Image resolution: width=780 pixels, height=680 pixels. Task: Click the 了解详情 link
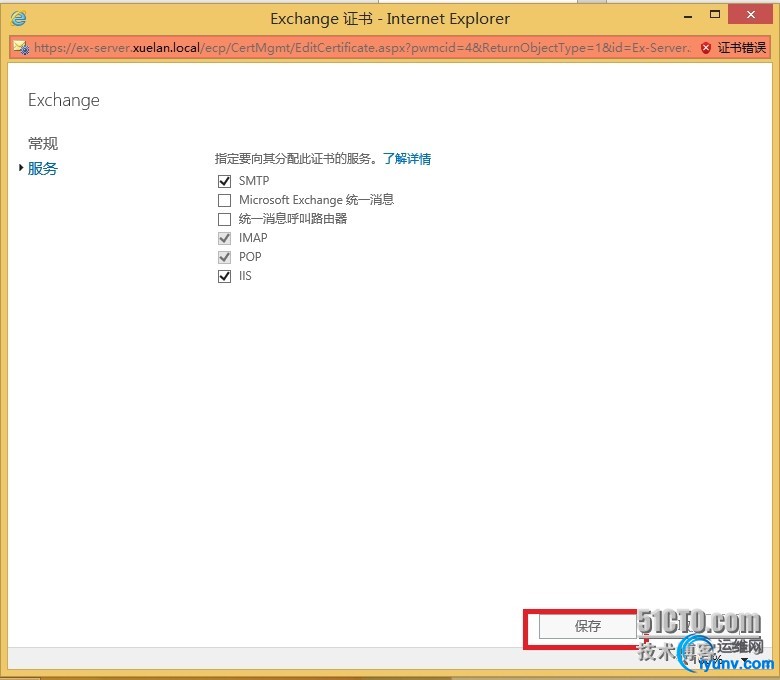tap(407, 159)
